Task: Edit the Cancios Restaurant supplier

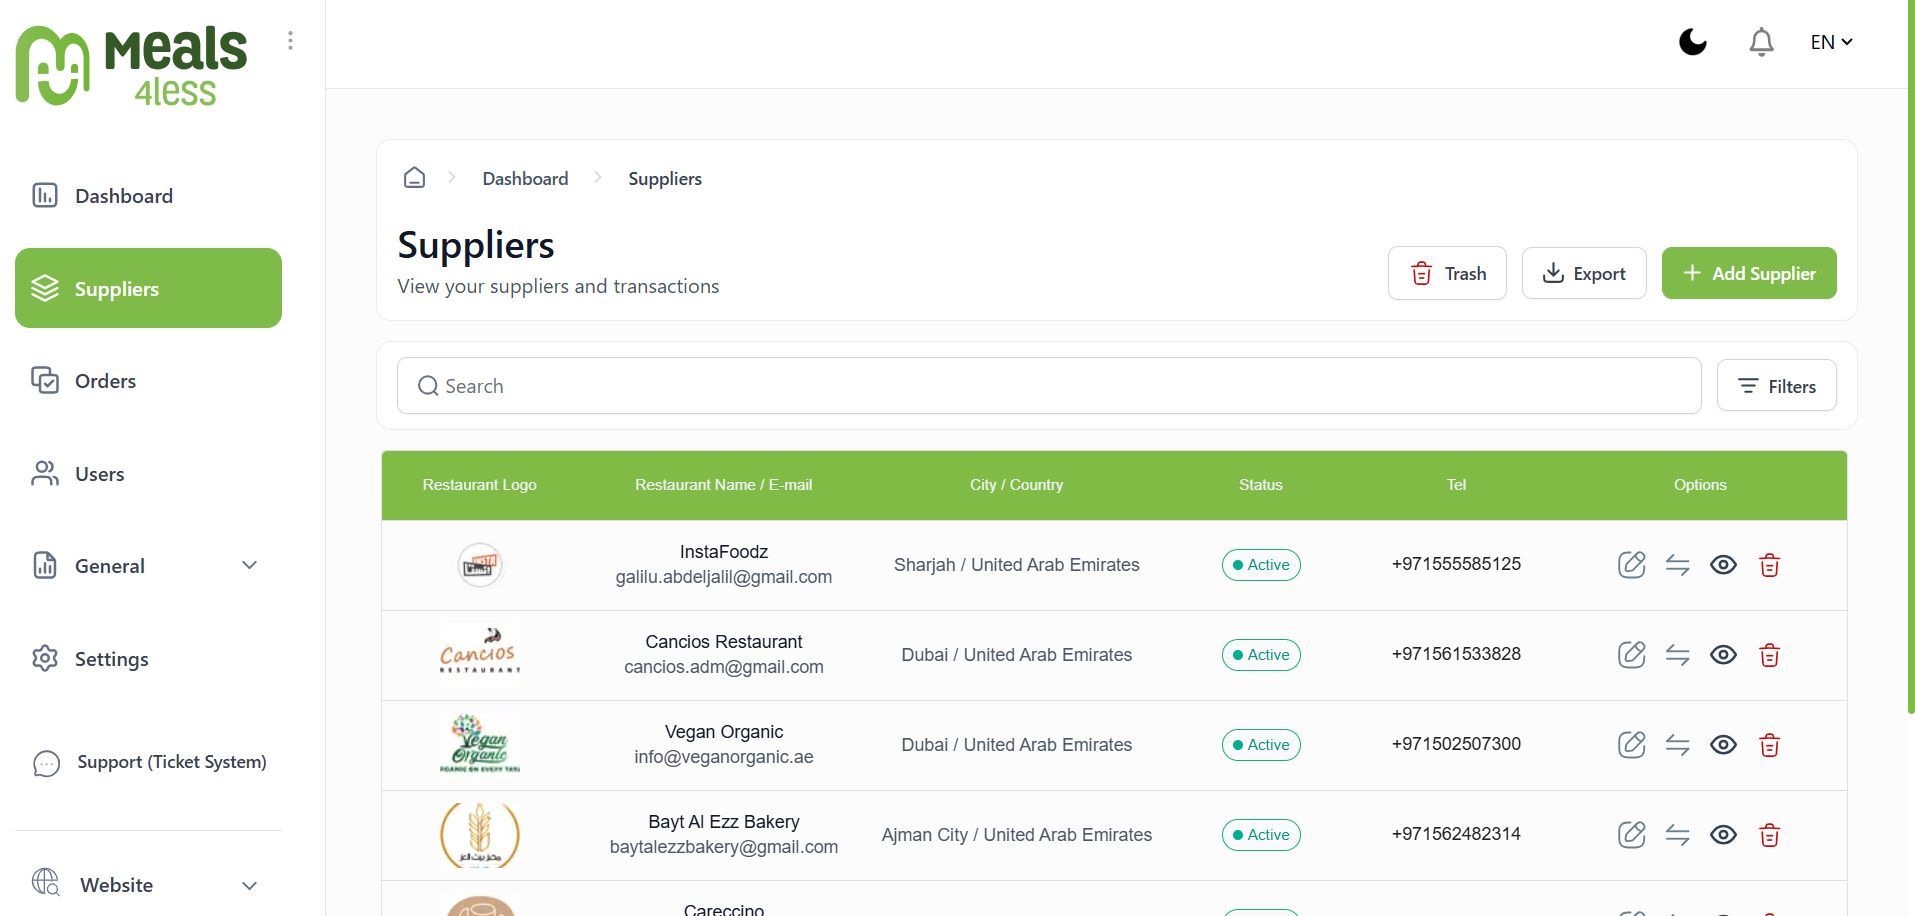Action: point(1632,655)
